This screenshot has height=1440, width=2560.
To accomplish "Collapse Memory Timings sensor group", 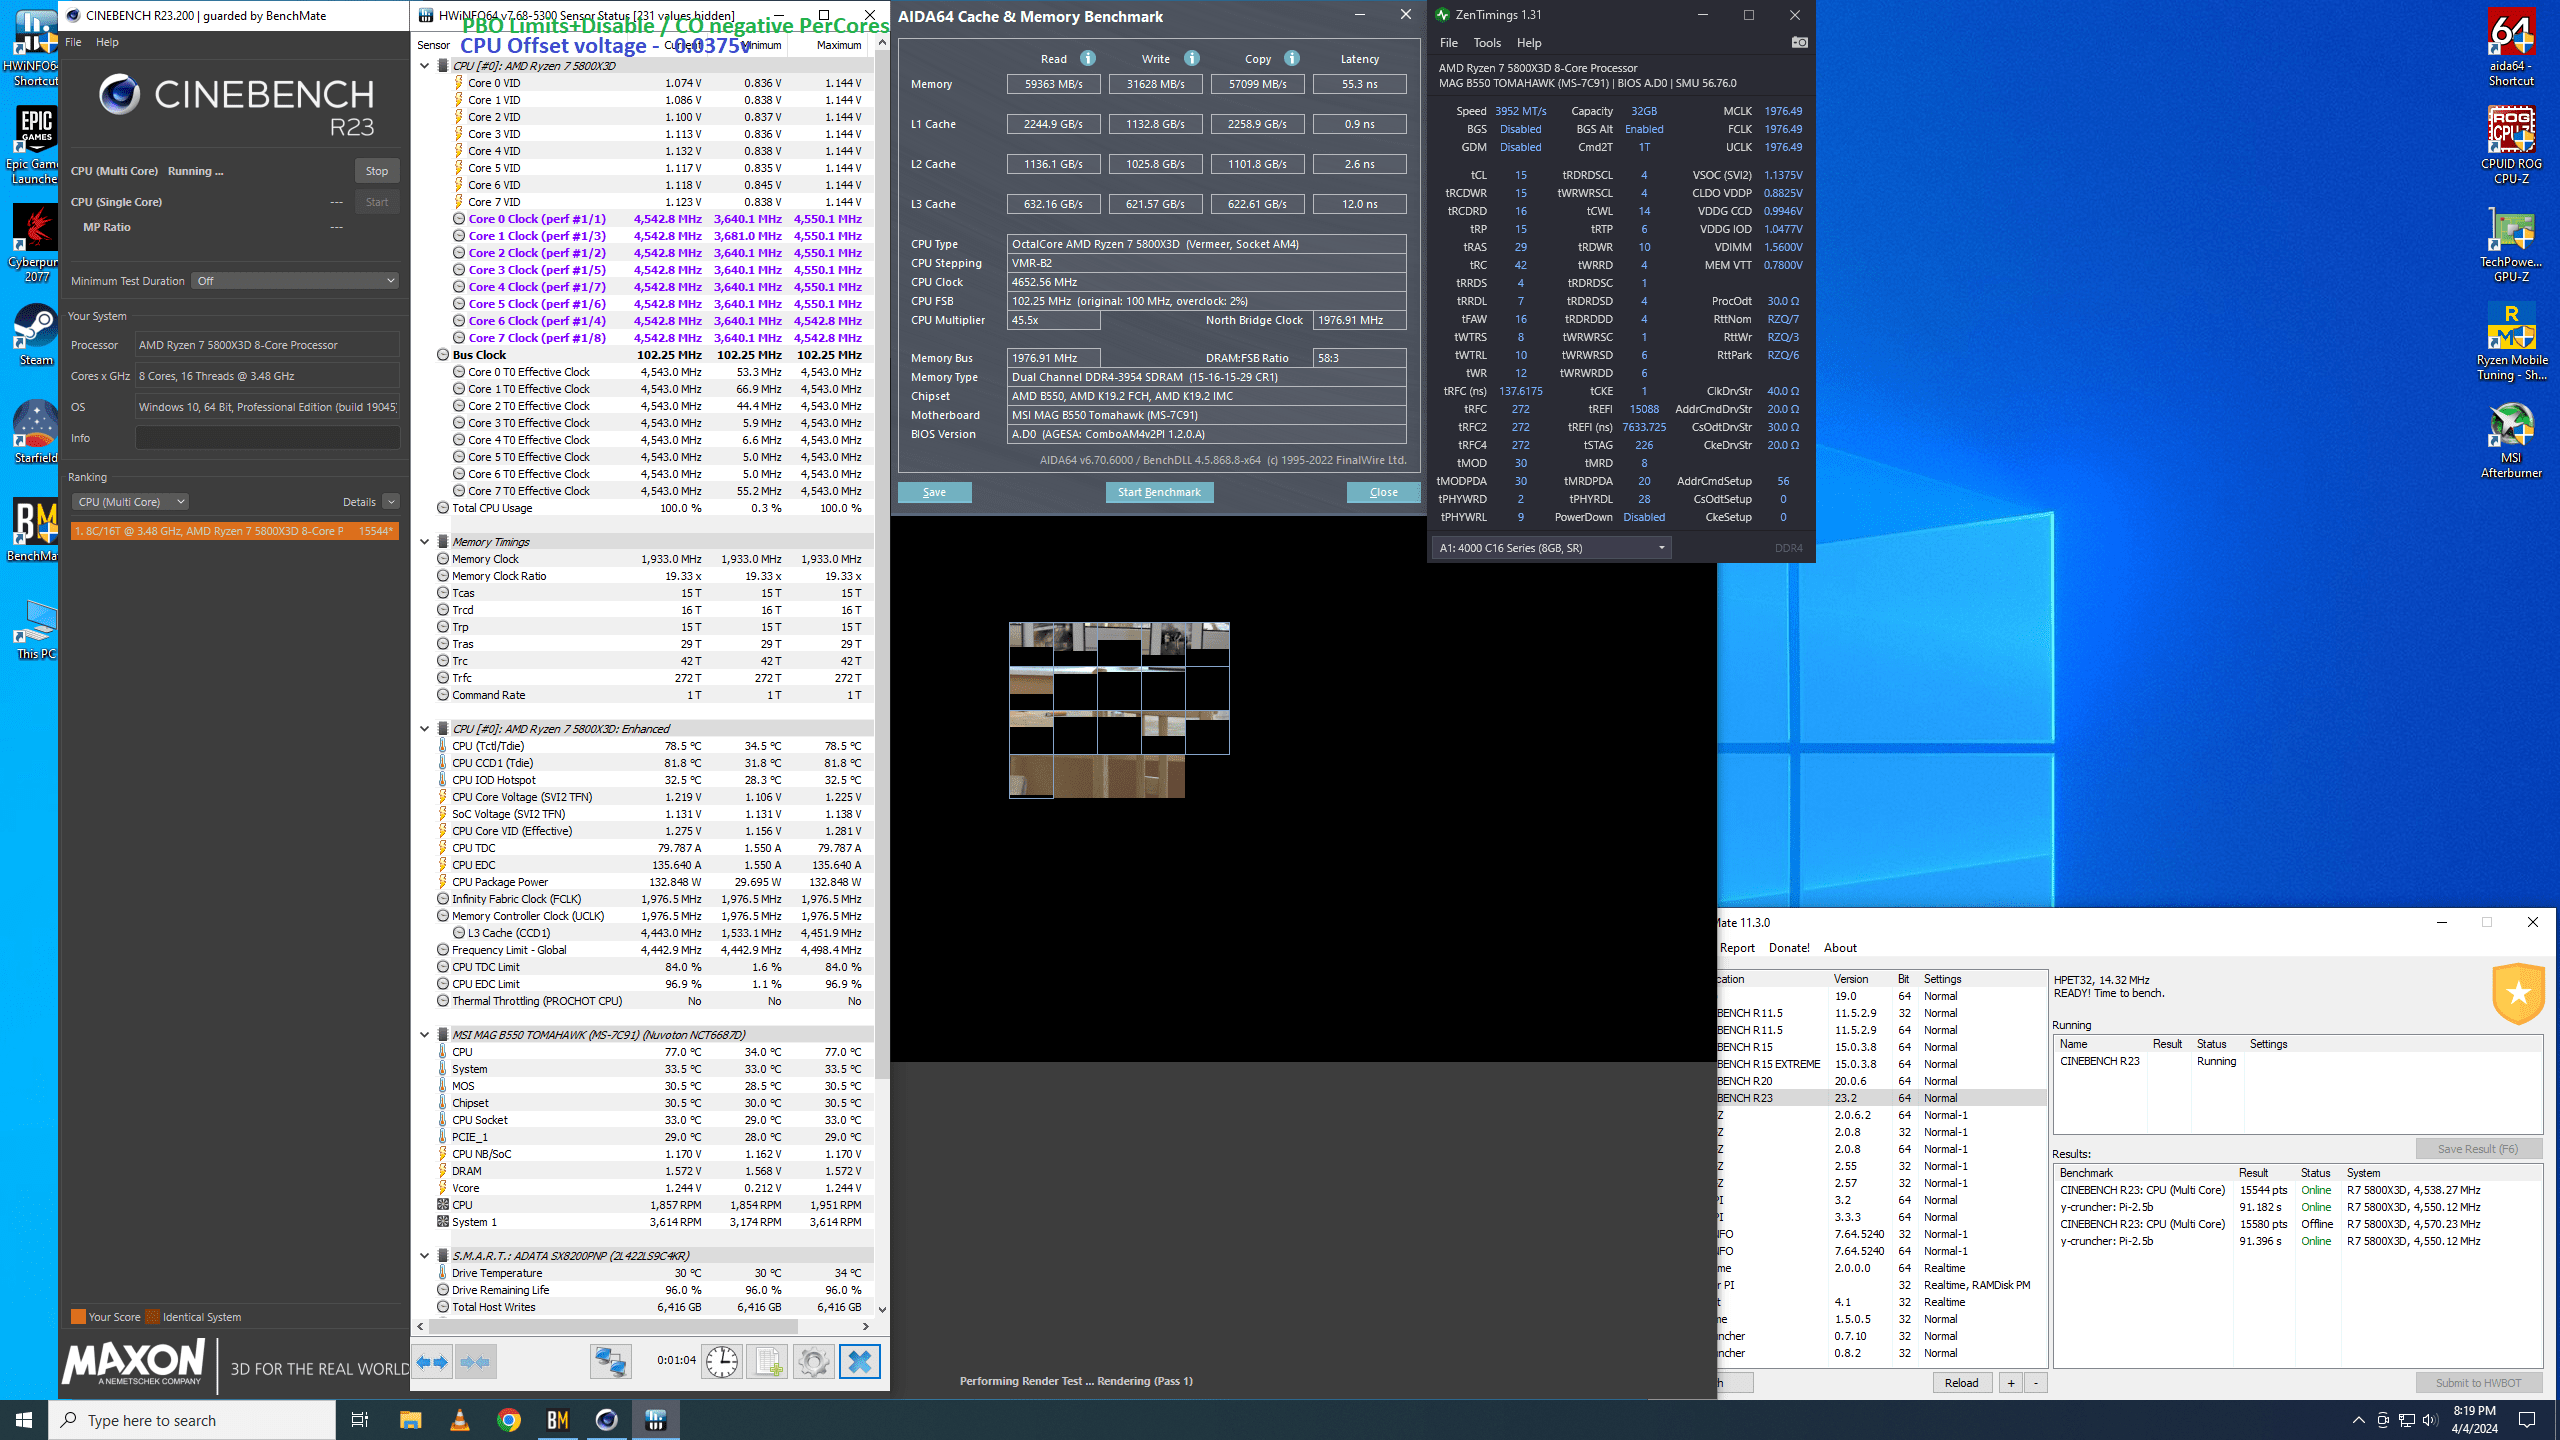I will click(424, 542).
